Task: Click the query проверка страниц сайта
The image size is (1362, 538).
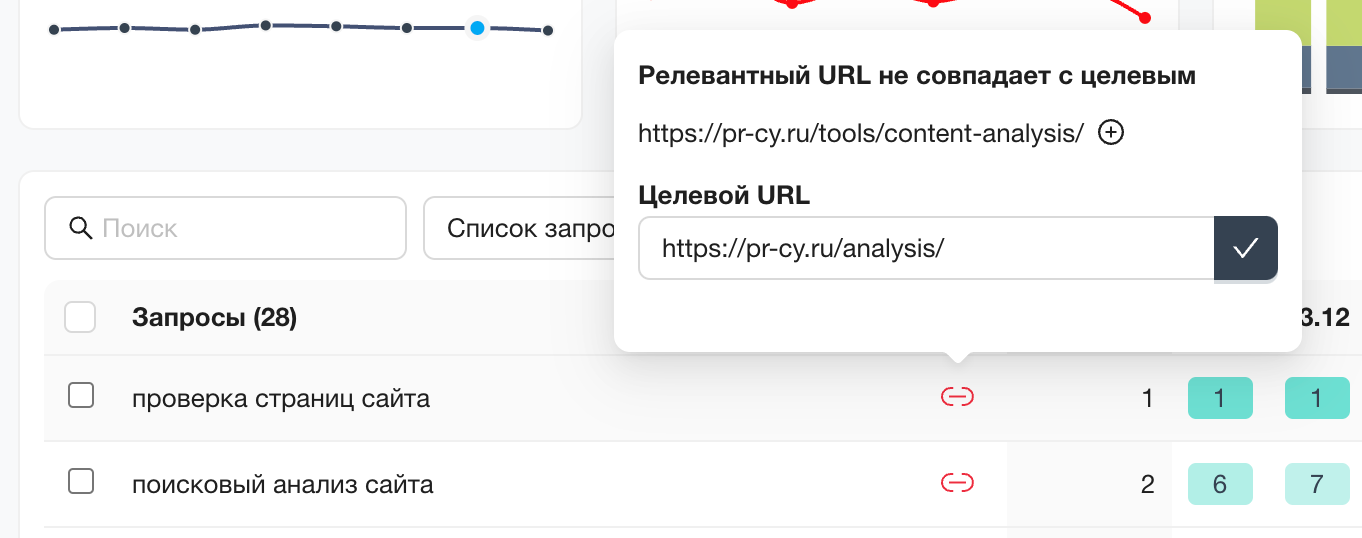Action: [x=281, y=399]
